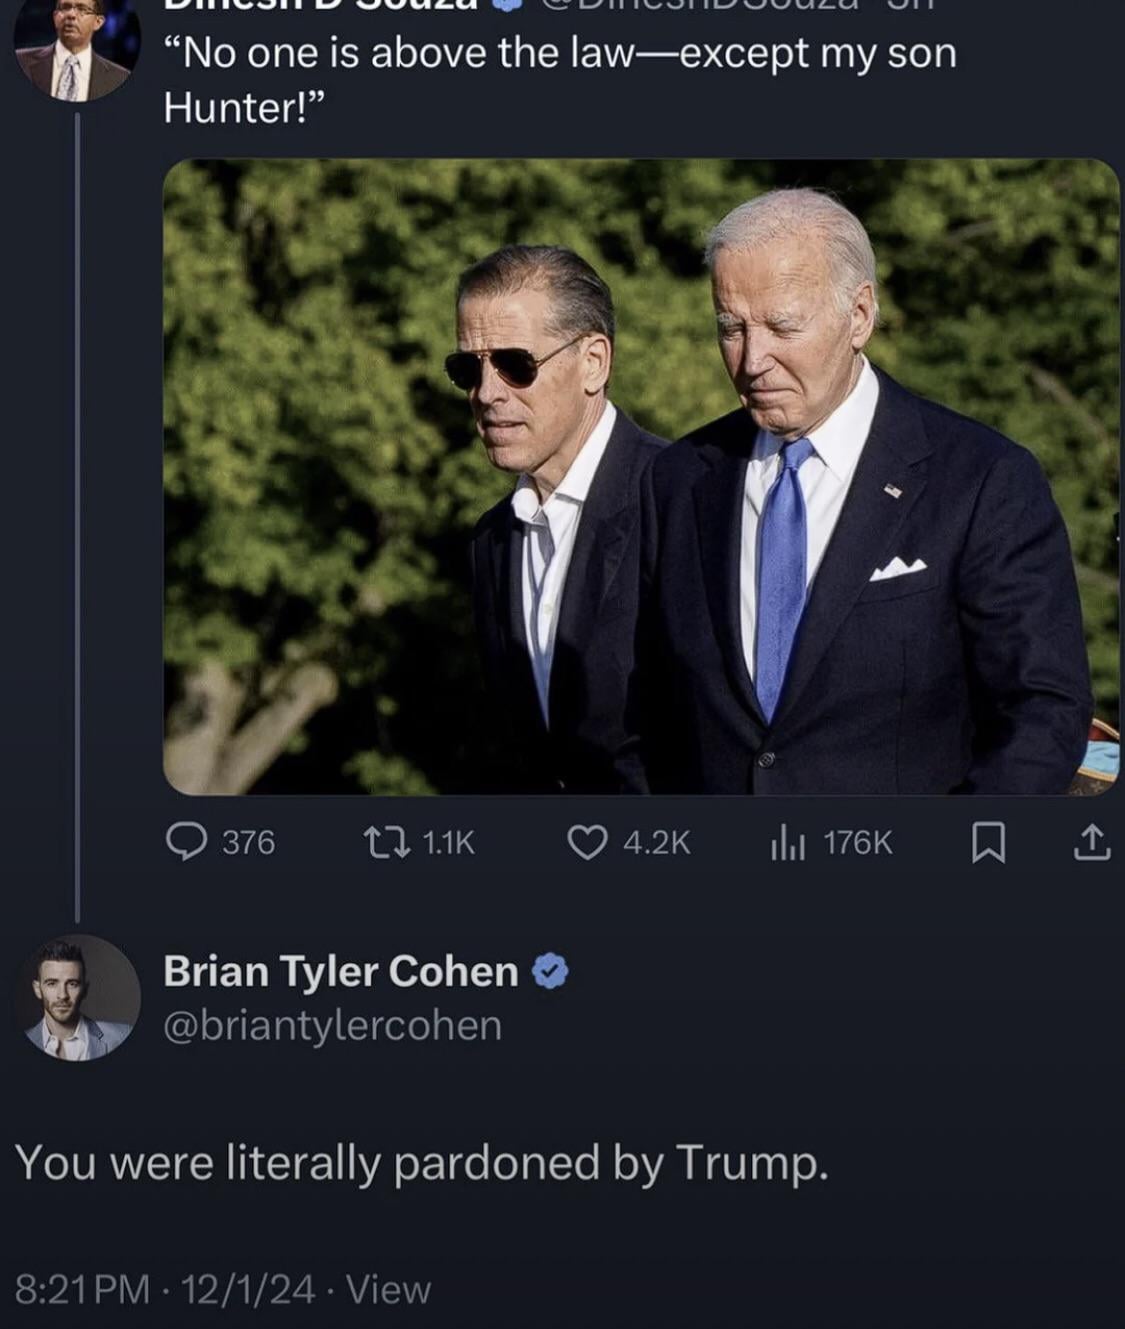
Task: Open Dinesh D'Souza's profile avatar
Action: coord(72,52)
